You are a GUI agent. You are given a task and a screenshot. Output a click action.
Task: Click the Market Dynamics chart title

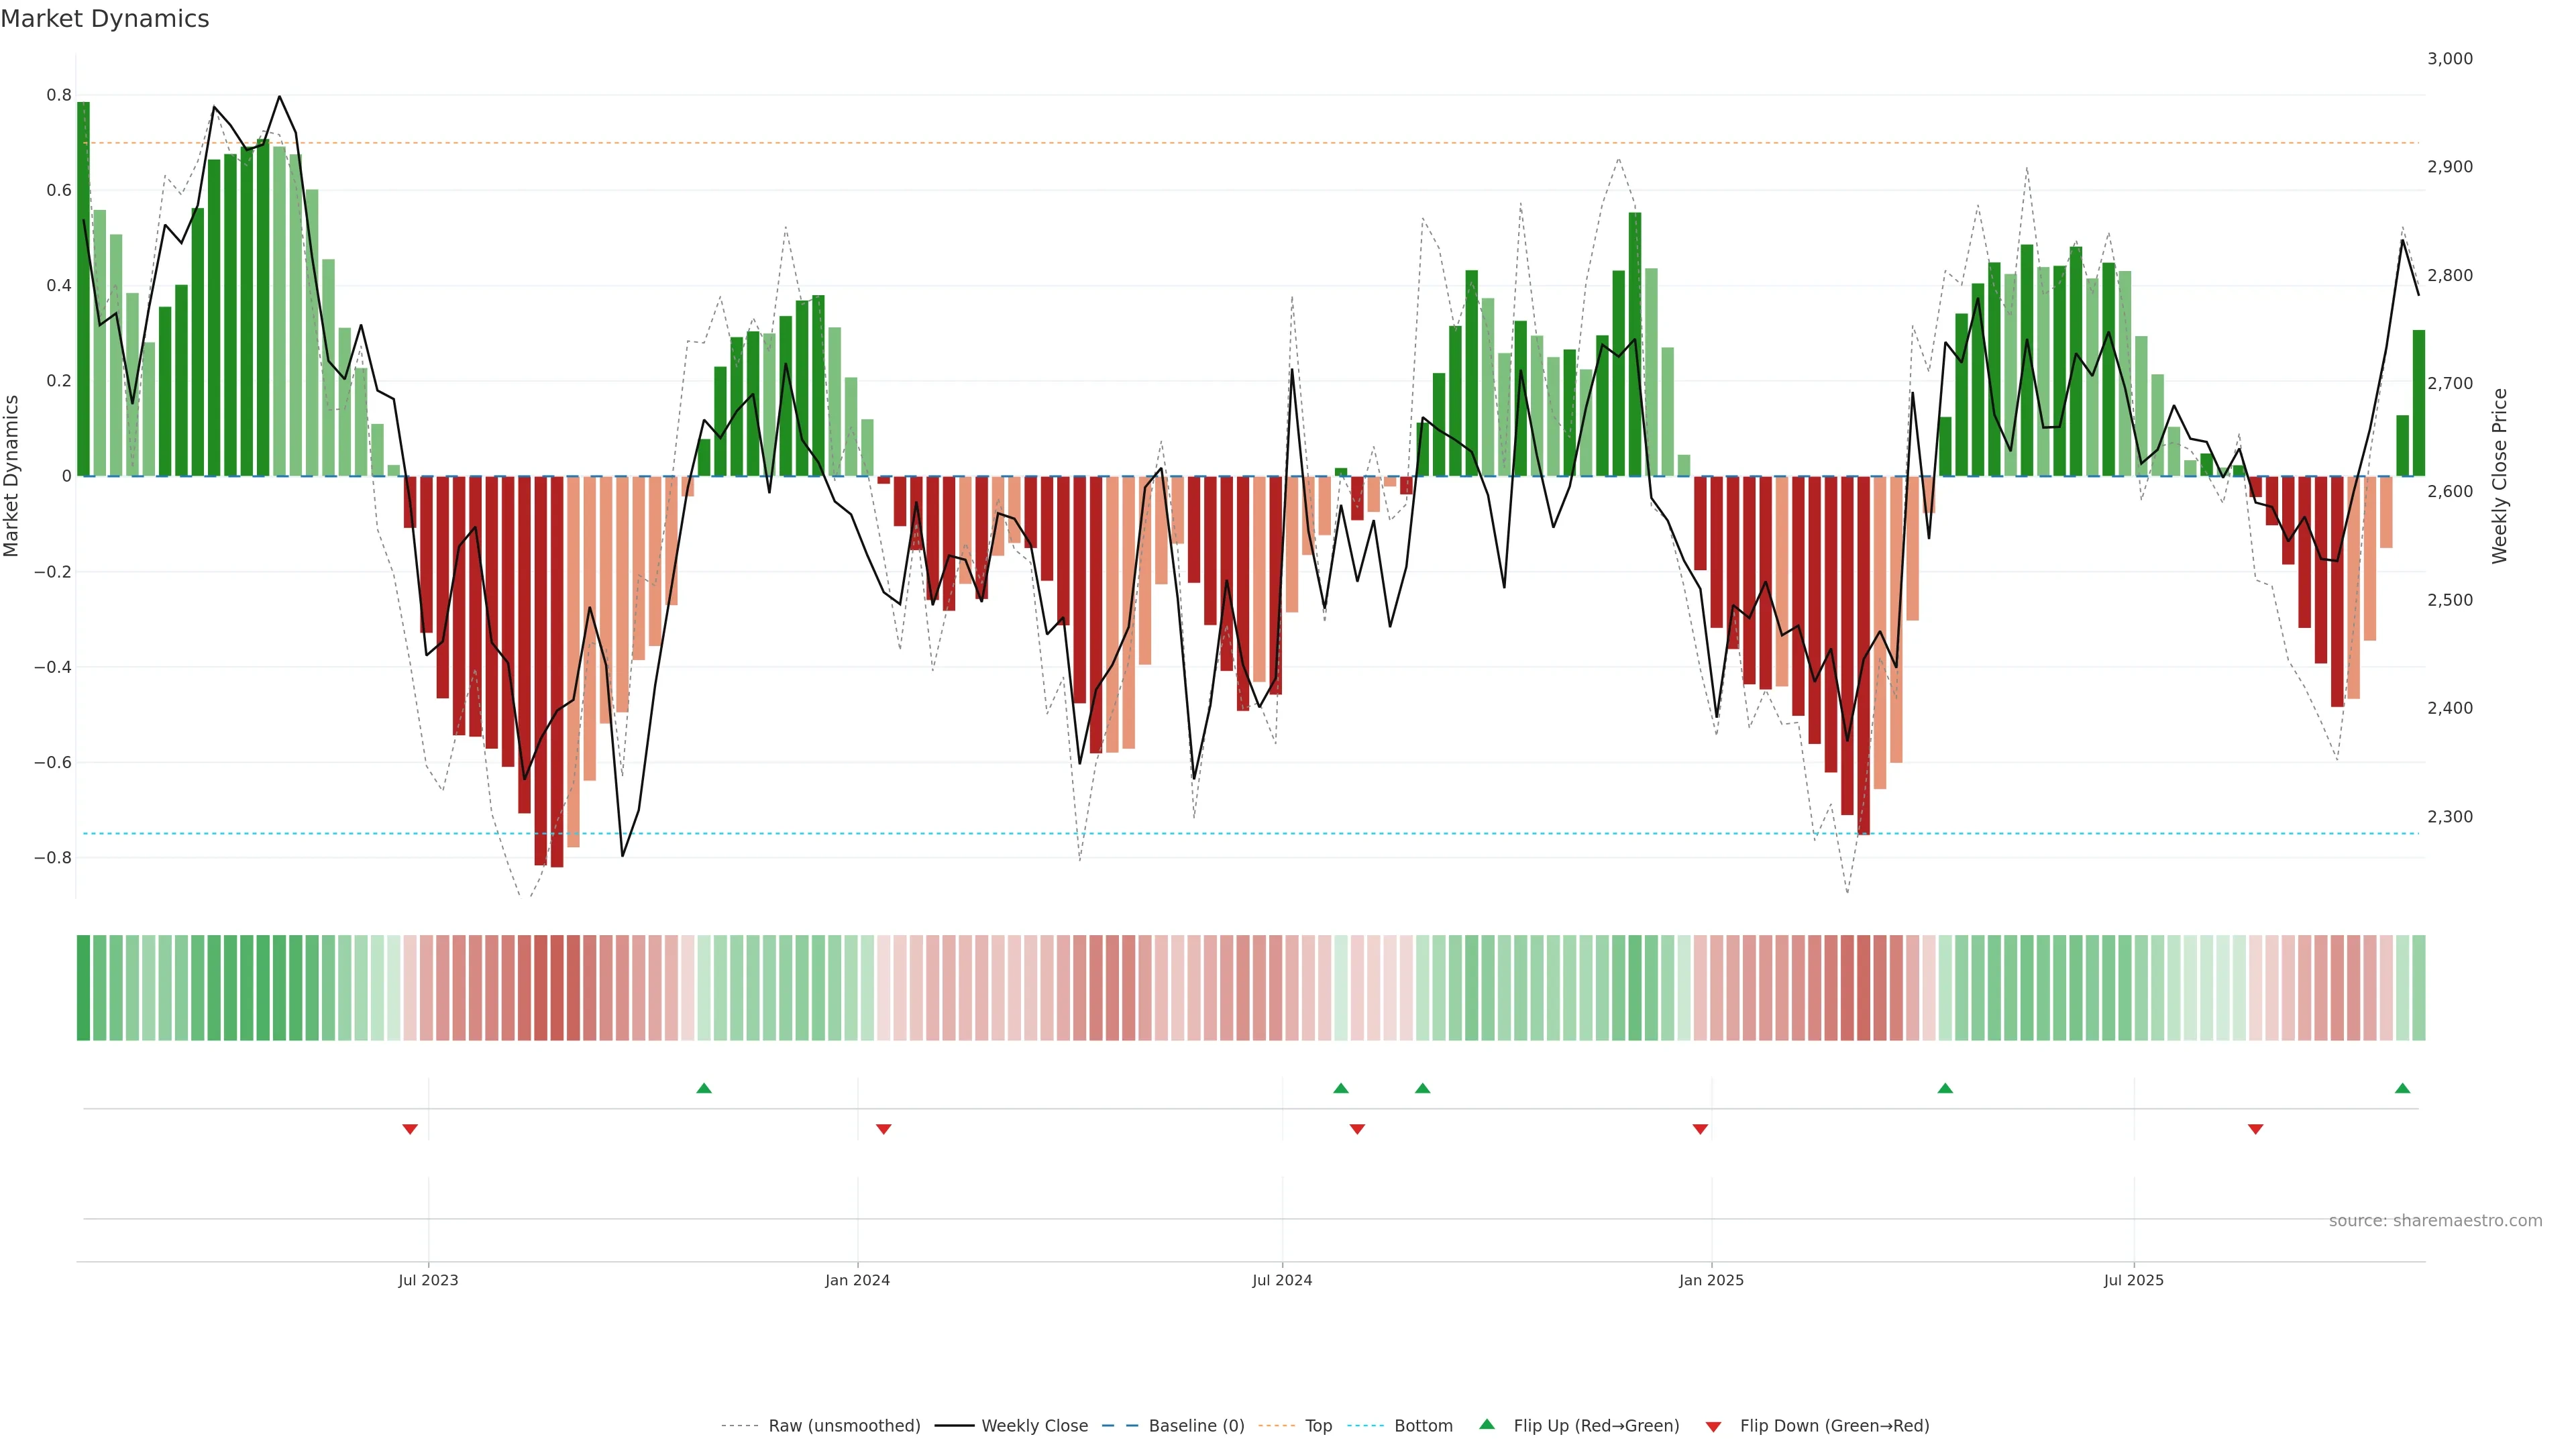(105, 19)
